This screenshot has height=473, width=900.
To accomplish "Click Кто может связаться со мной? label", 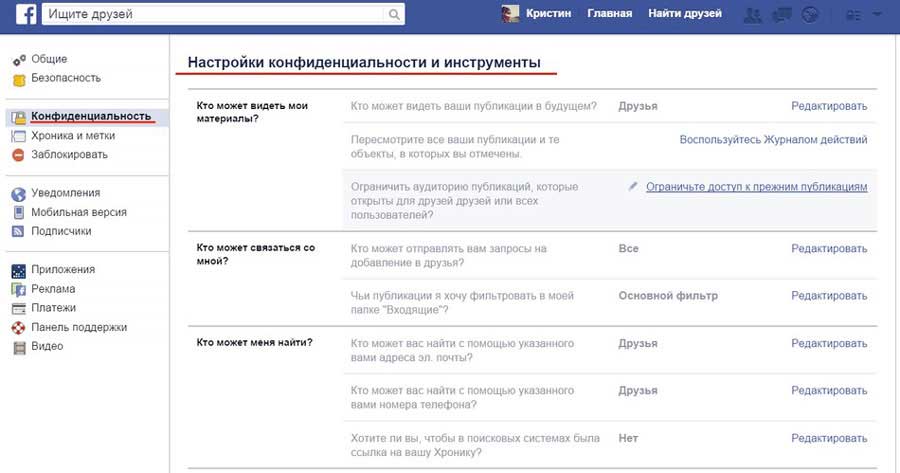I will 255,254.
